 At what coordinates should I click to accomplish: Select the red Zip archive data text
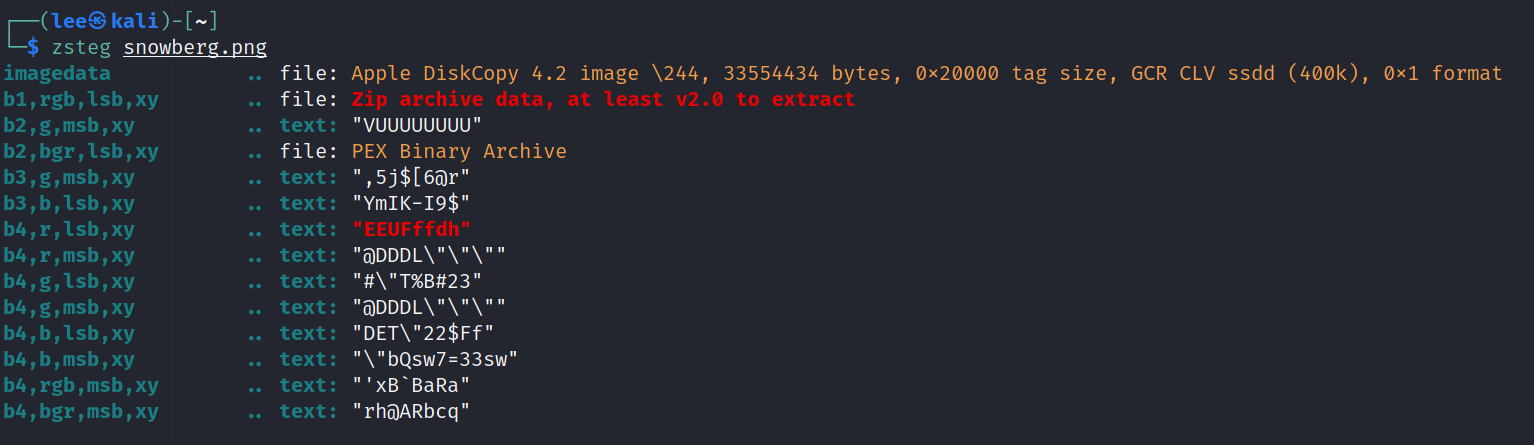[x=603, y=99]
